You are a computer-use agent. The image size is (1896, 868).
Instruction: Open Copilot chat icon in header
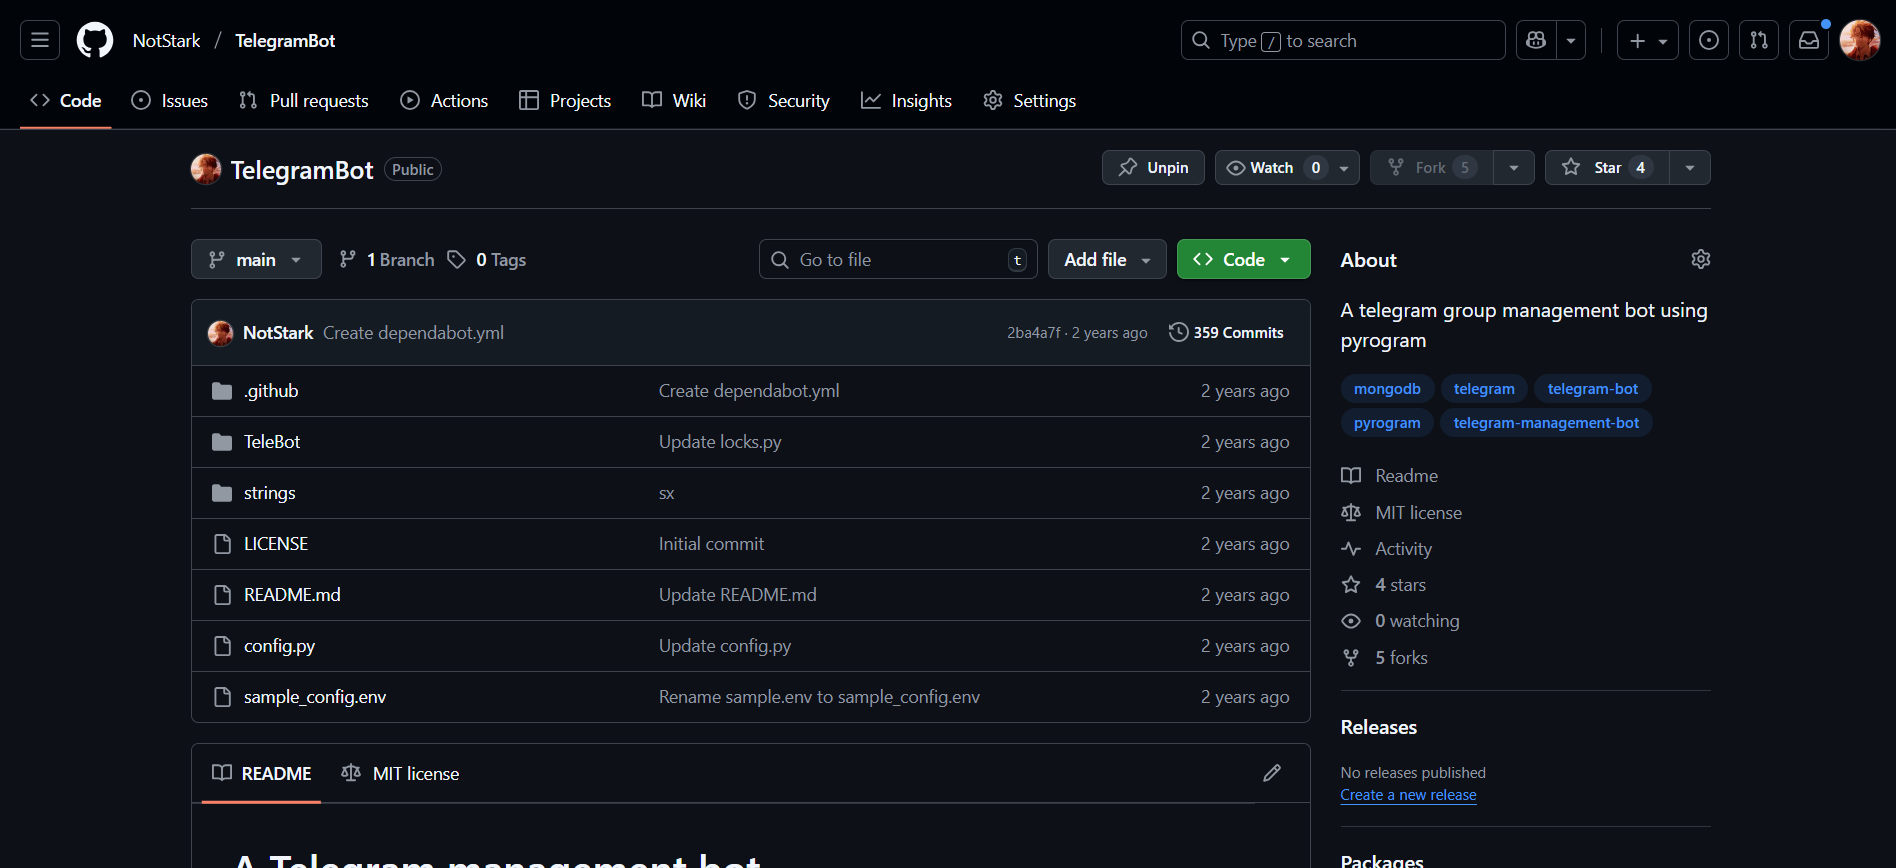(x=1536, y=40)
